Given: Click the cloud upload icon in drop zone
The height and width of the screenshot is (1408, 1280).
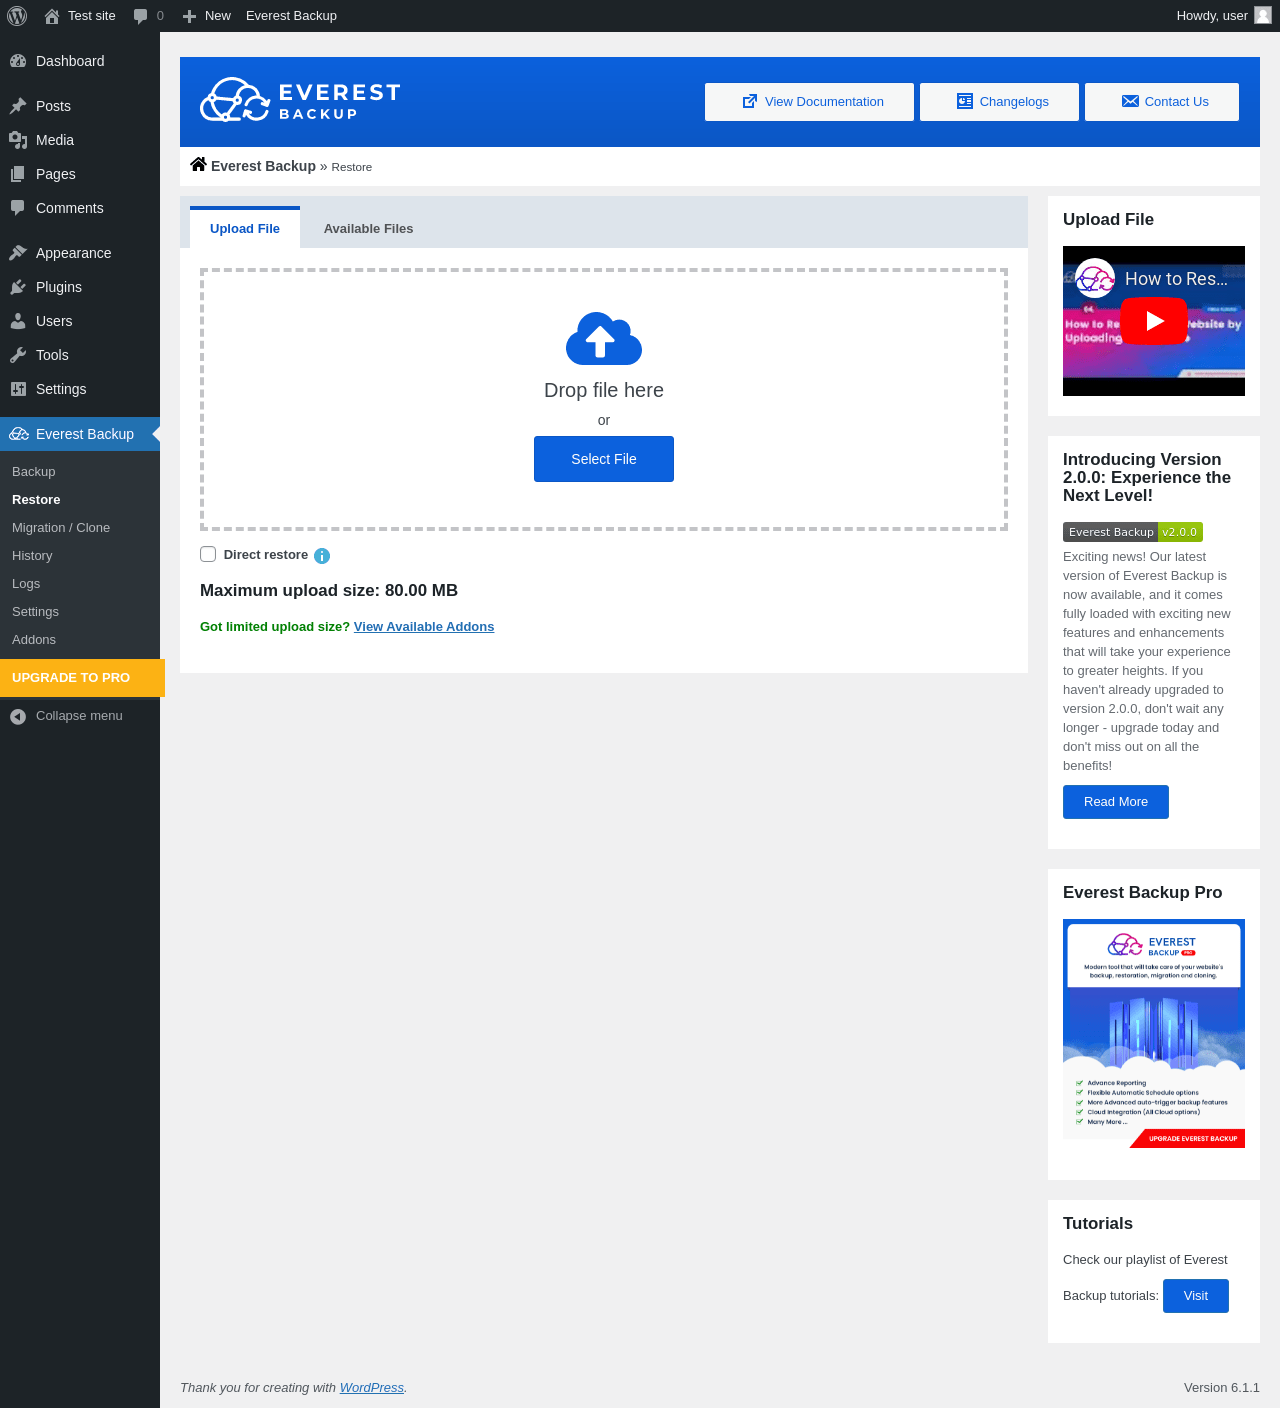Looking at the screenshot, I should [x=604, y=338].
